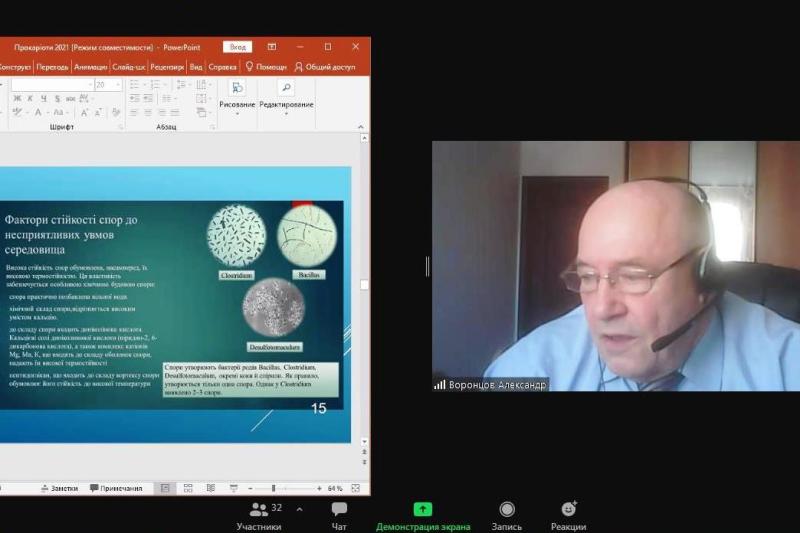
Task: Switch to Reading view
Action: pos(211,488)
